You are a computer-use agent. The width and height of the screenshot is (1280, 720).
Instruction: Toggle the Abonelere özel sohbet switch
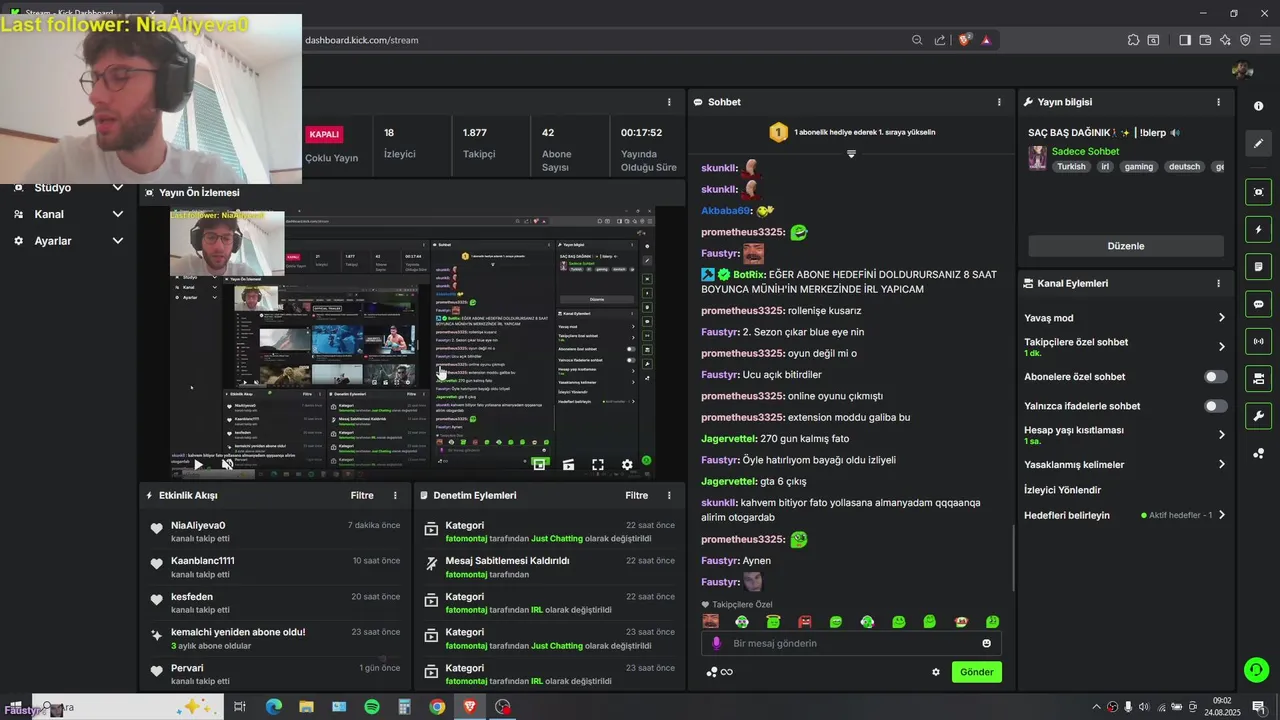click(1215, 377)
